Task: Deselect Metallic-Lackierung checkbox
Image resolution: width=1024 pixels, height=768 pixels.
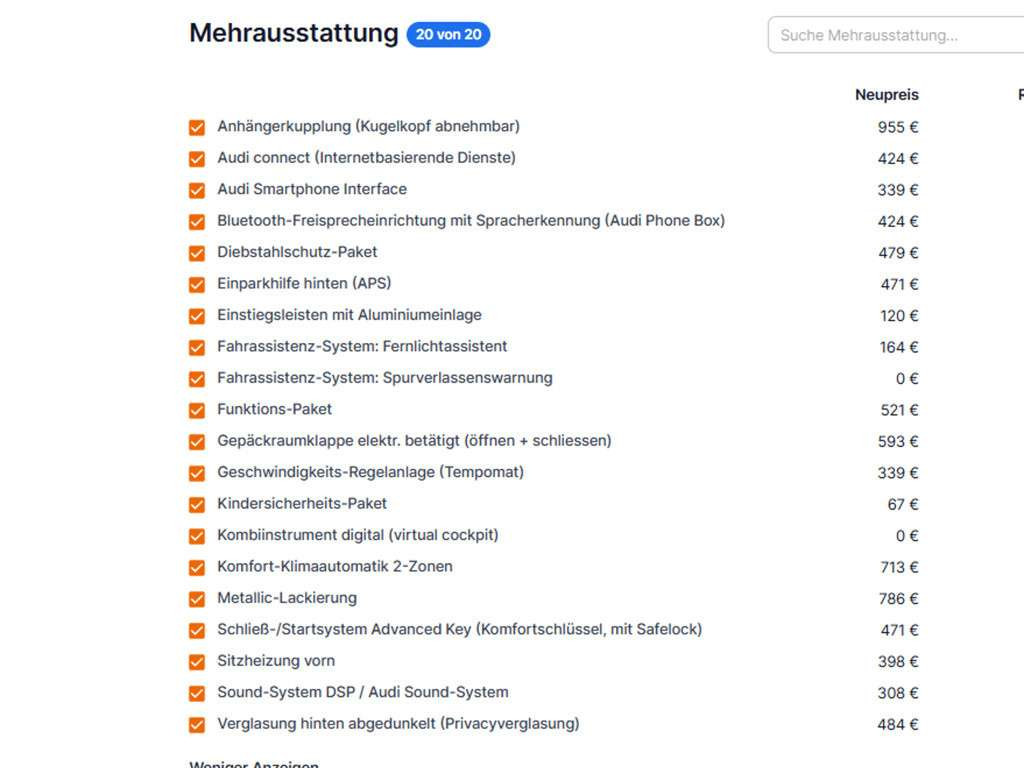Action: click(x=197, y=599)
